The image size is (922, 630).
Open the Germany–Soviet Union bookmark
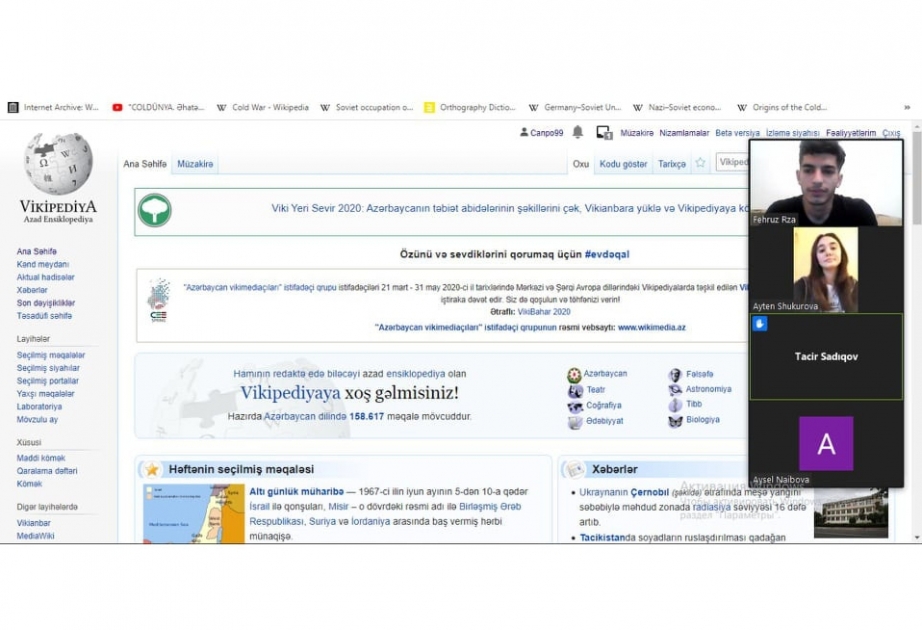(575, 108)
